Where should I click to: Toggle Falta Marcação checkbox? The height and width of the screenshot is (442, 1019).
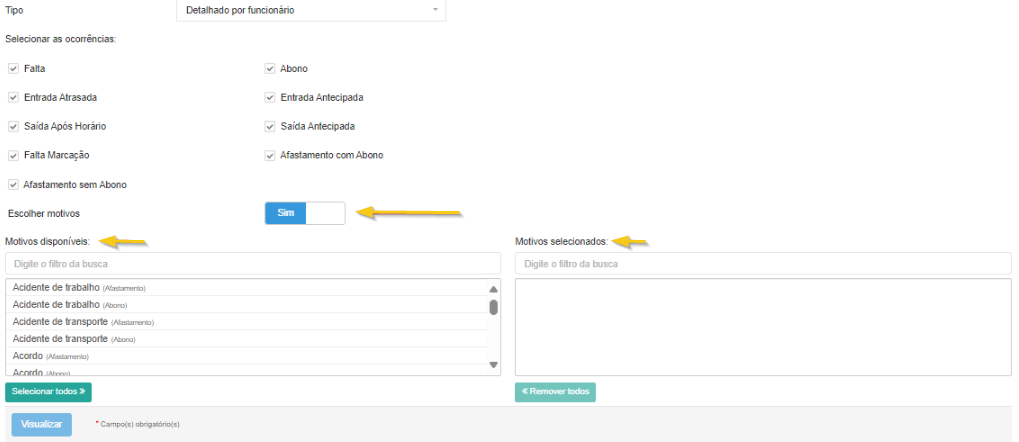[13, 156]
